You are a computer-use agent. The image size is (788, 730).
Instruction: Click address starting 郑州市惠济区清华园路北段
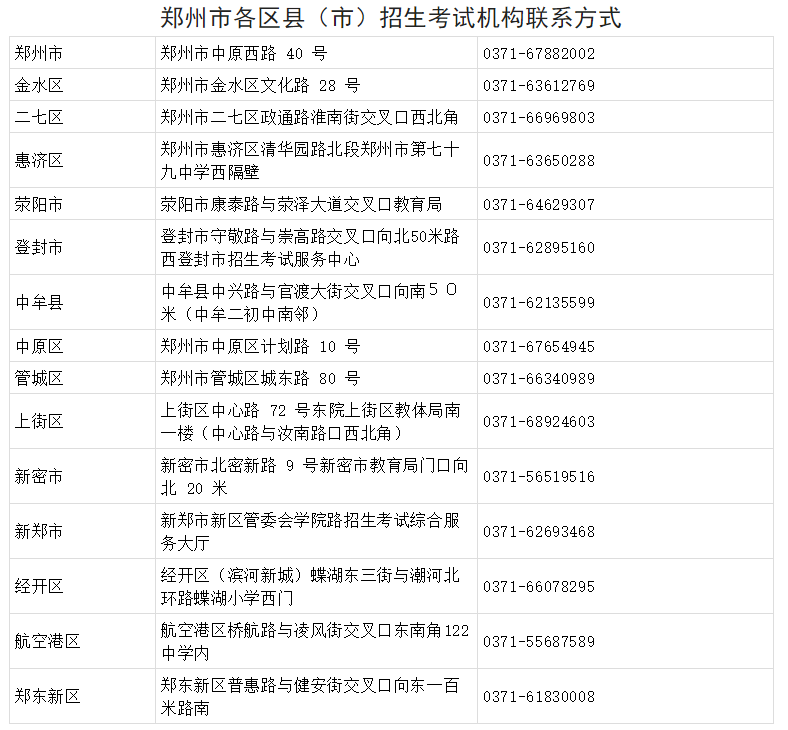tap(310, 161)
